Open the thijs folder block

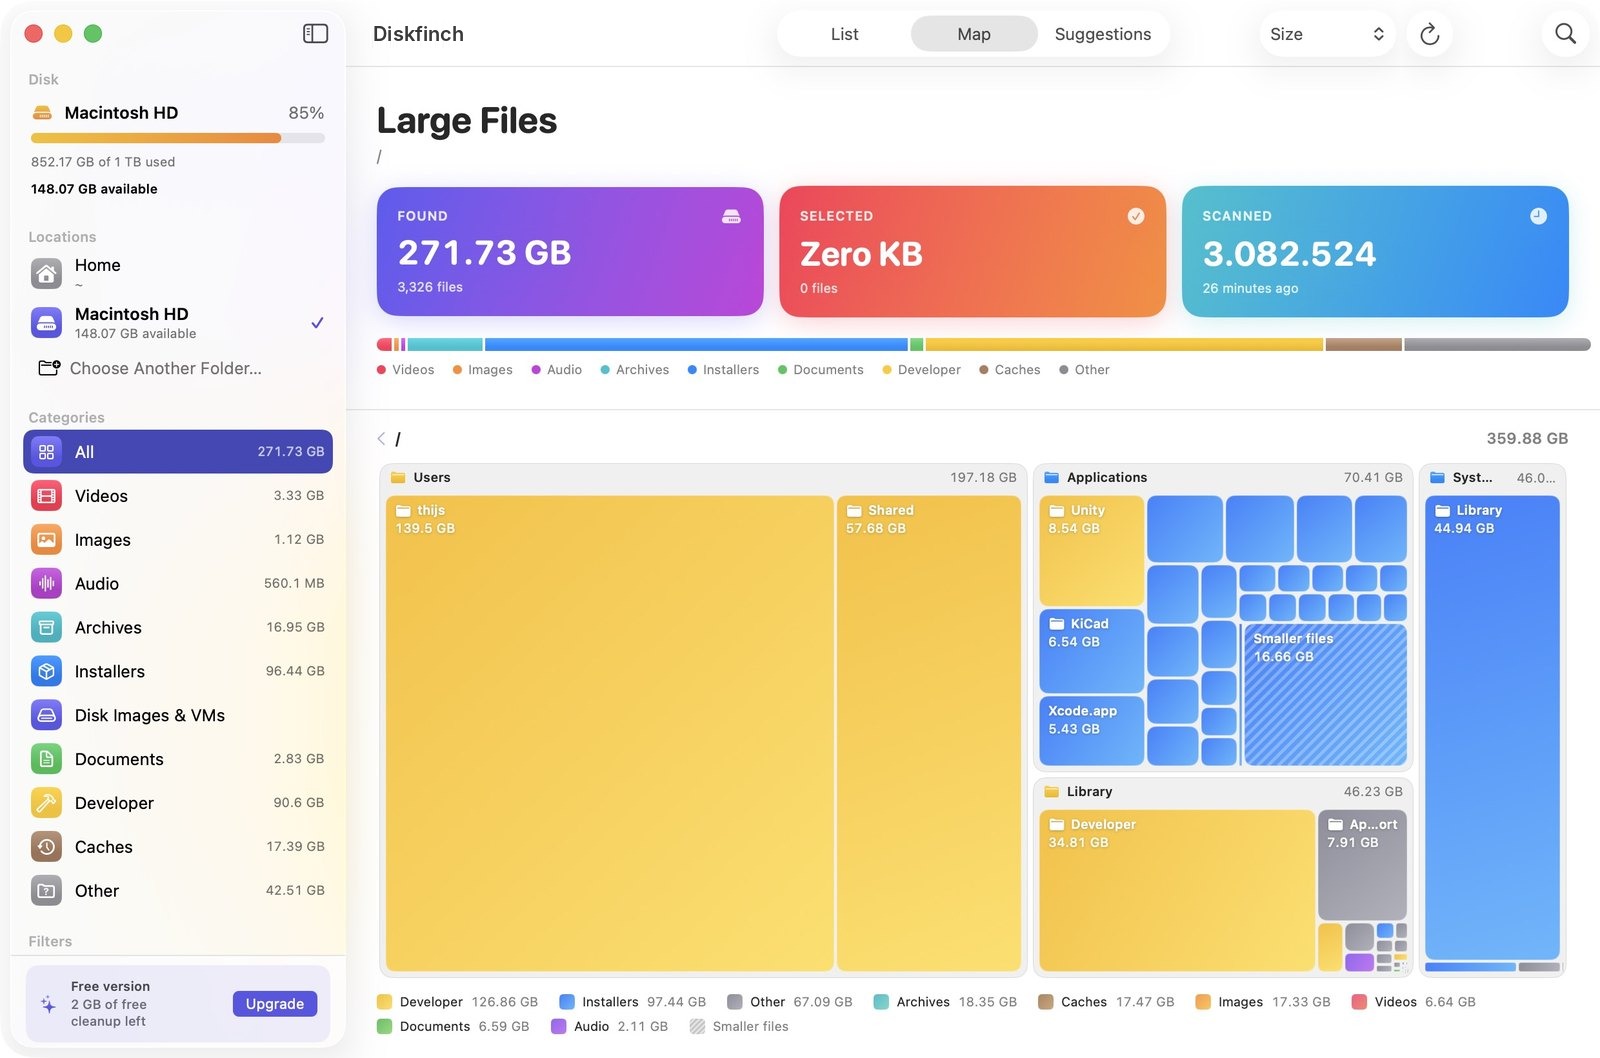(610, 733)
